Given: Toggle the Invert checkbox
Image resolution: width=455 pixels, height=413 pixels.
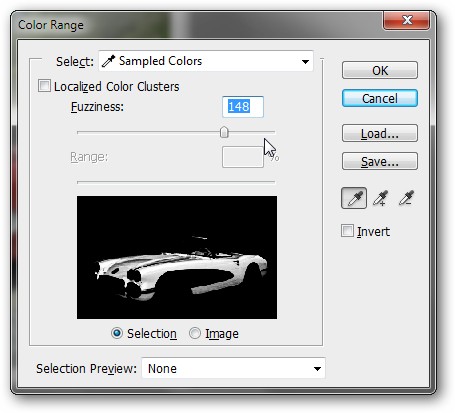Looking at the screenshot, I should point(347,231).
